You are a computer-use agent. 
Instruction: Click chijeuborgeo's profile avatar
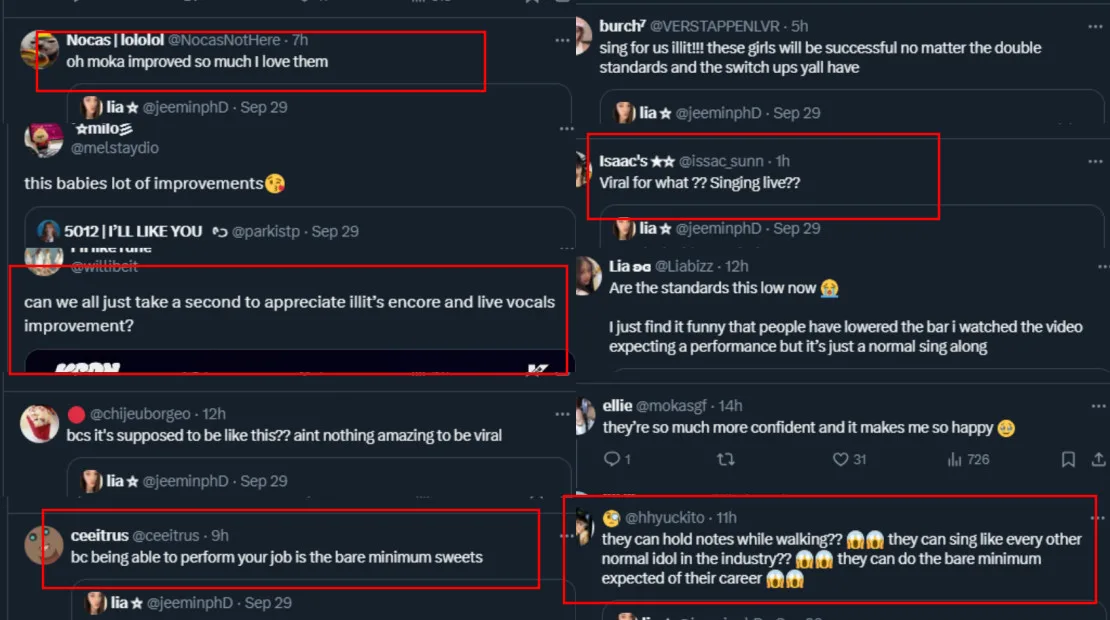tap(40, 424)
